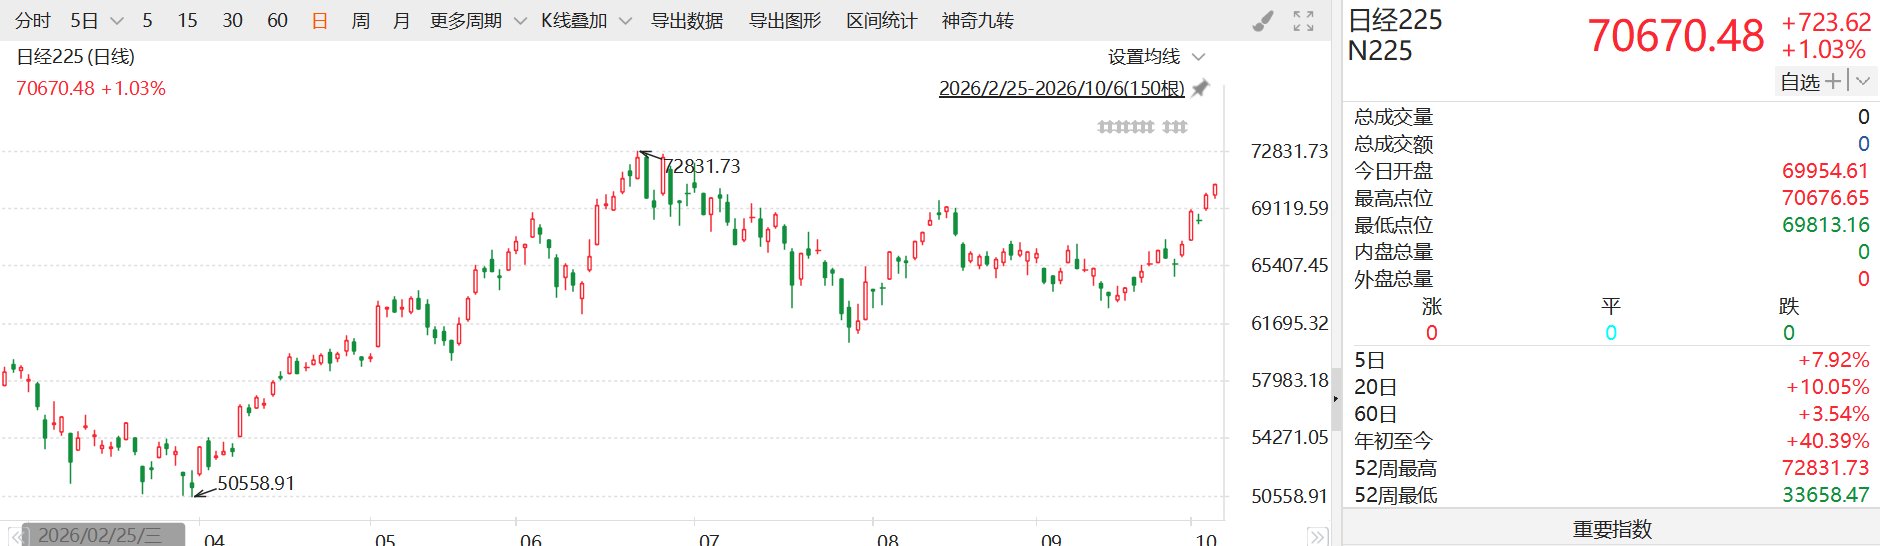Viewport: 1880px width, 546px height.
Task: Open the brush drawing tool
Action: click(x=1263, y=21)
